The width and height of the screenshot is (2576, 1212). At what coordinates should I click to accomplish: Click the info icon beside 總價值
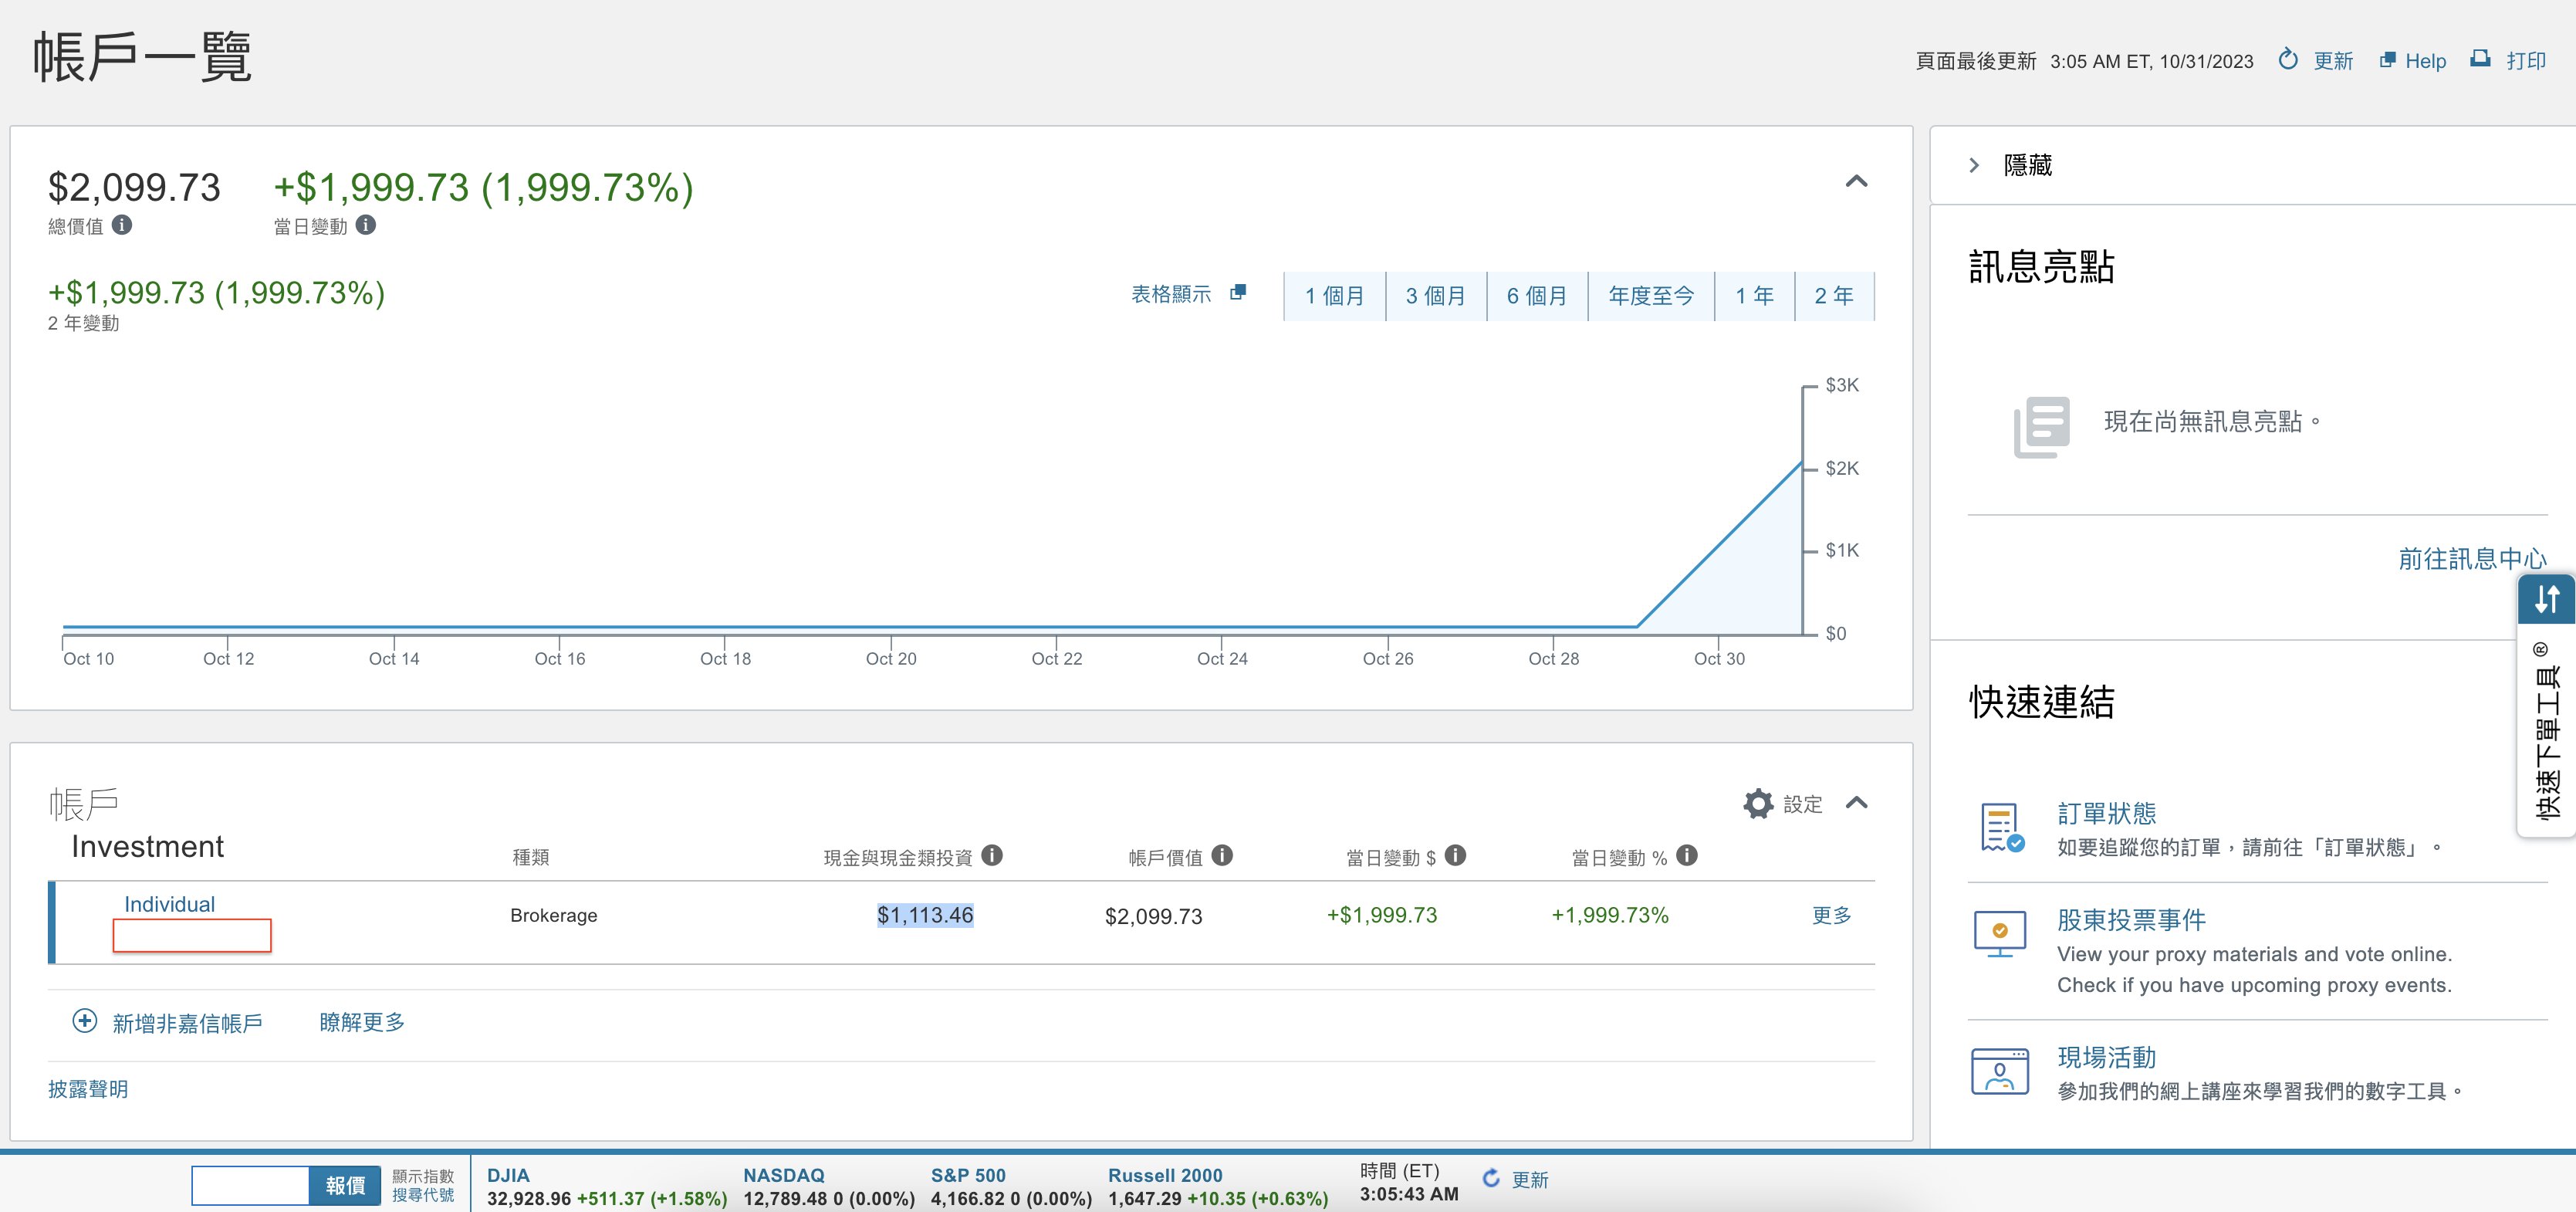(x=122, y=225)
